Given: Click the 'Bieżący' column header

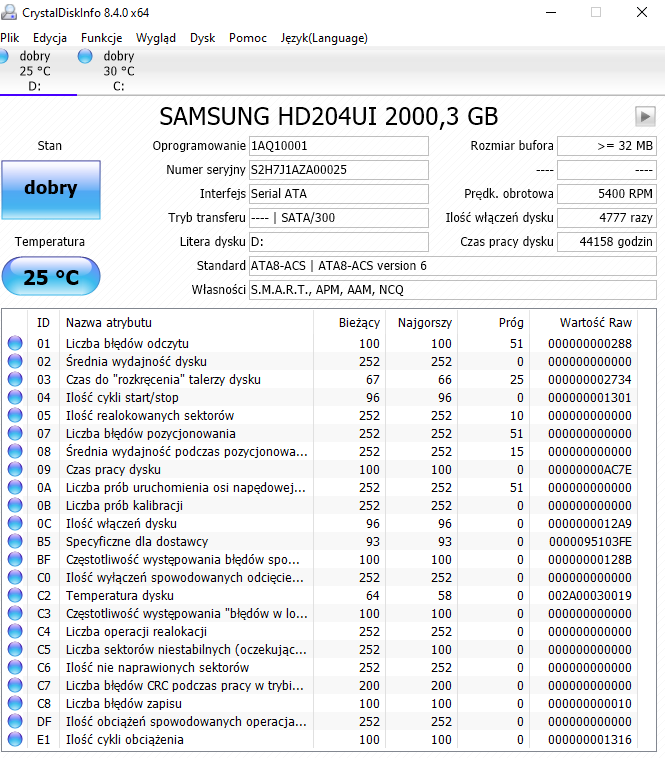Looking at the screenshot, I should click(359, 322).
